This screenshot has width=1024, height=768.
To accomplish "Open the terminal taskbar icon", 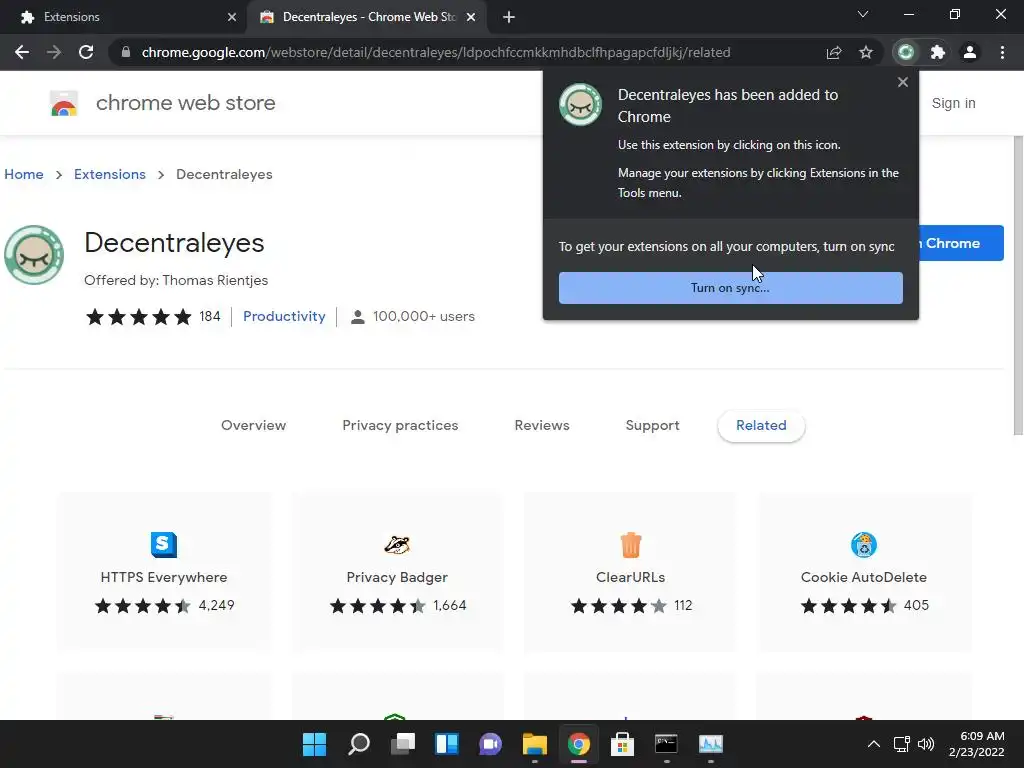I will 667,744.
